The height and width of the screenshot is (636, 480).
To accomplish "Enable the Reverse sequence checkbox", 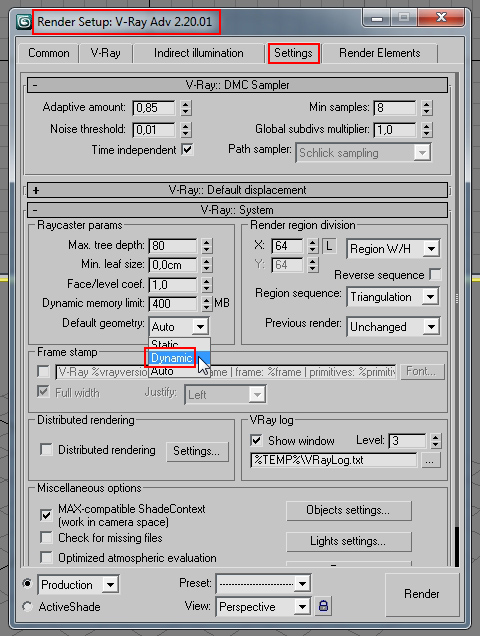I will tap(435, 275).
